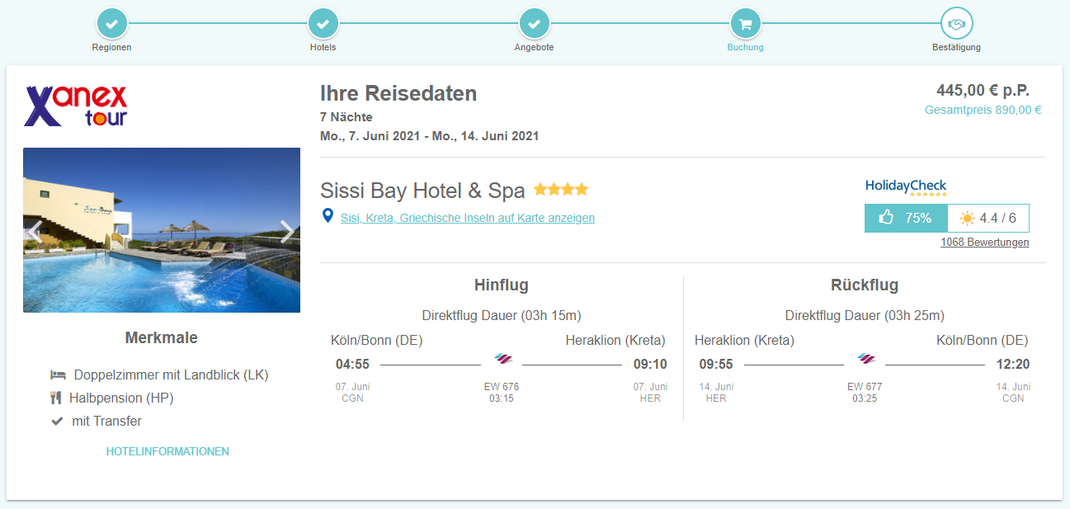Click the Regionen step checkmark icon

click(x=112, y=22)
